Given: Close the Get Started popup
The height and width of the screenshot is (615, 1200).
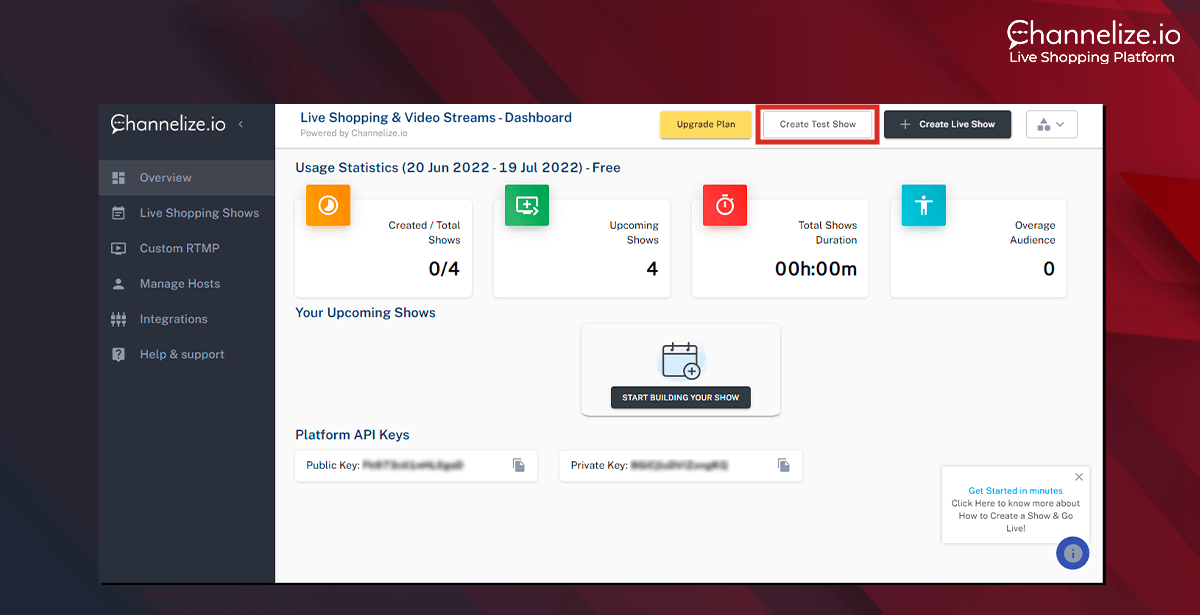Looking at the screenshot, I should pos(1079,477).
